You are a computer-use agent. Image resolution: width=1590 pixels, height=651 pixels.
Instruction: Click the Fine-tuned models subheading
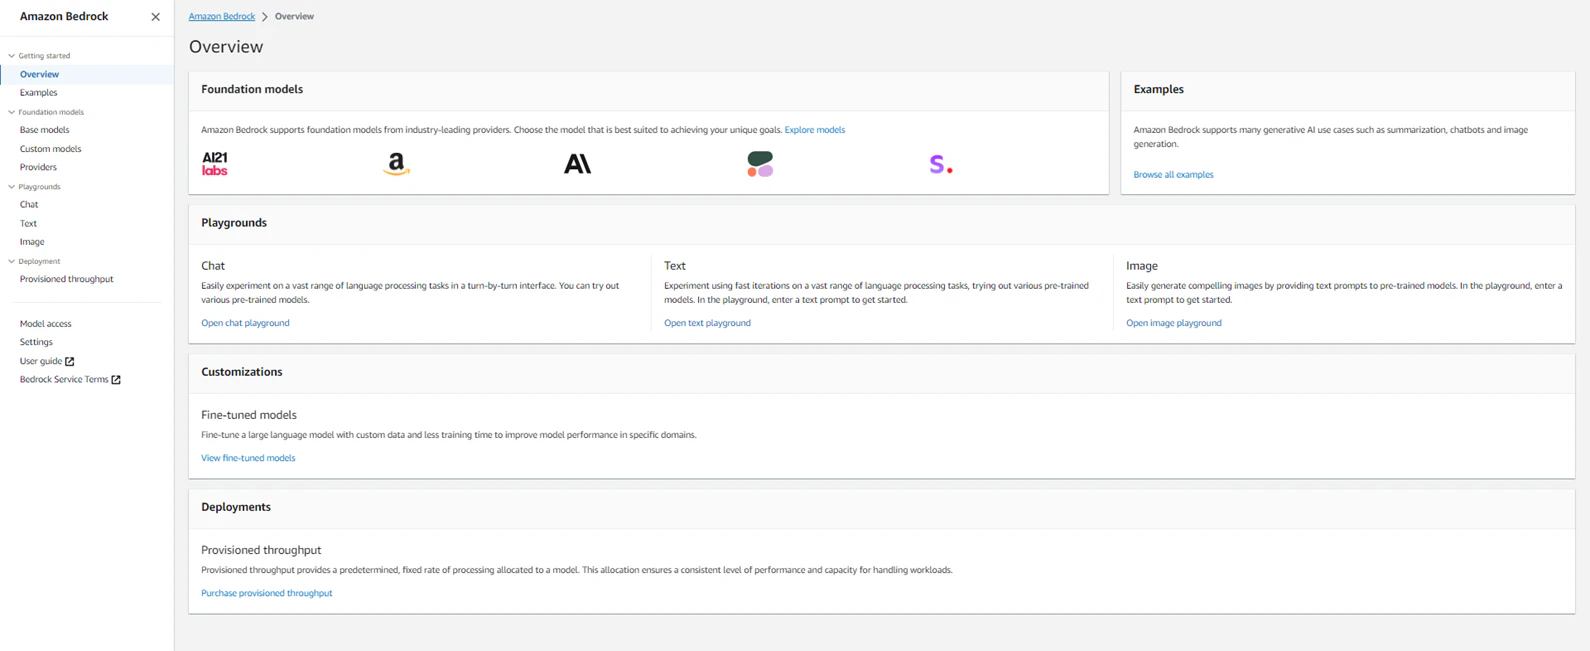coord(249,415)
